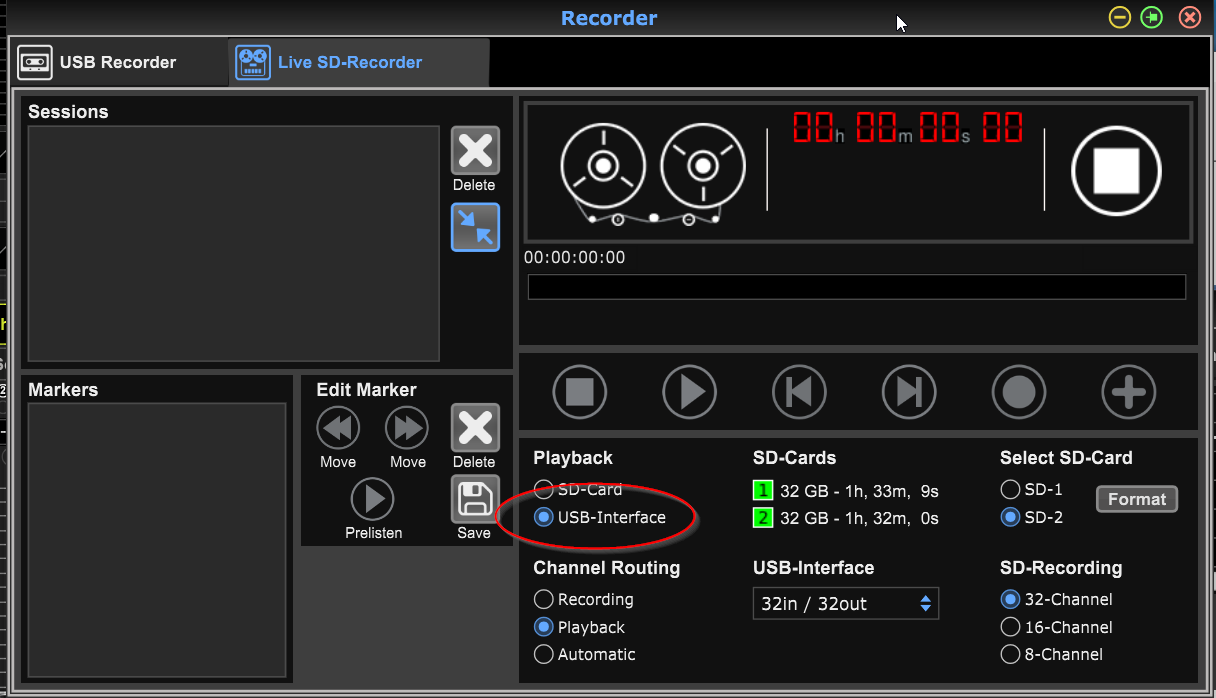Delete the selected session

pos(475,151)
